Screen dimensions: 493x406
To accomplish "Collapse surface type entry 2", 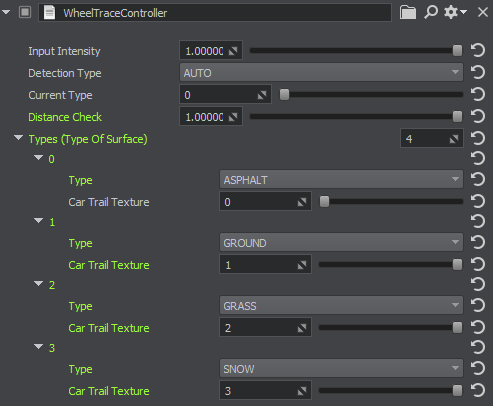I will point(39,284).
